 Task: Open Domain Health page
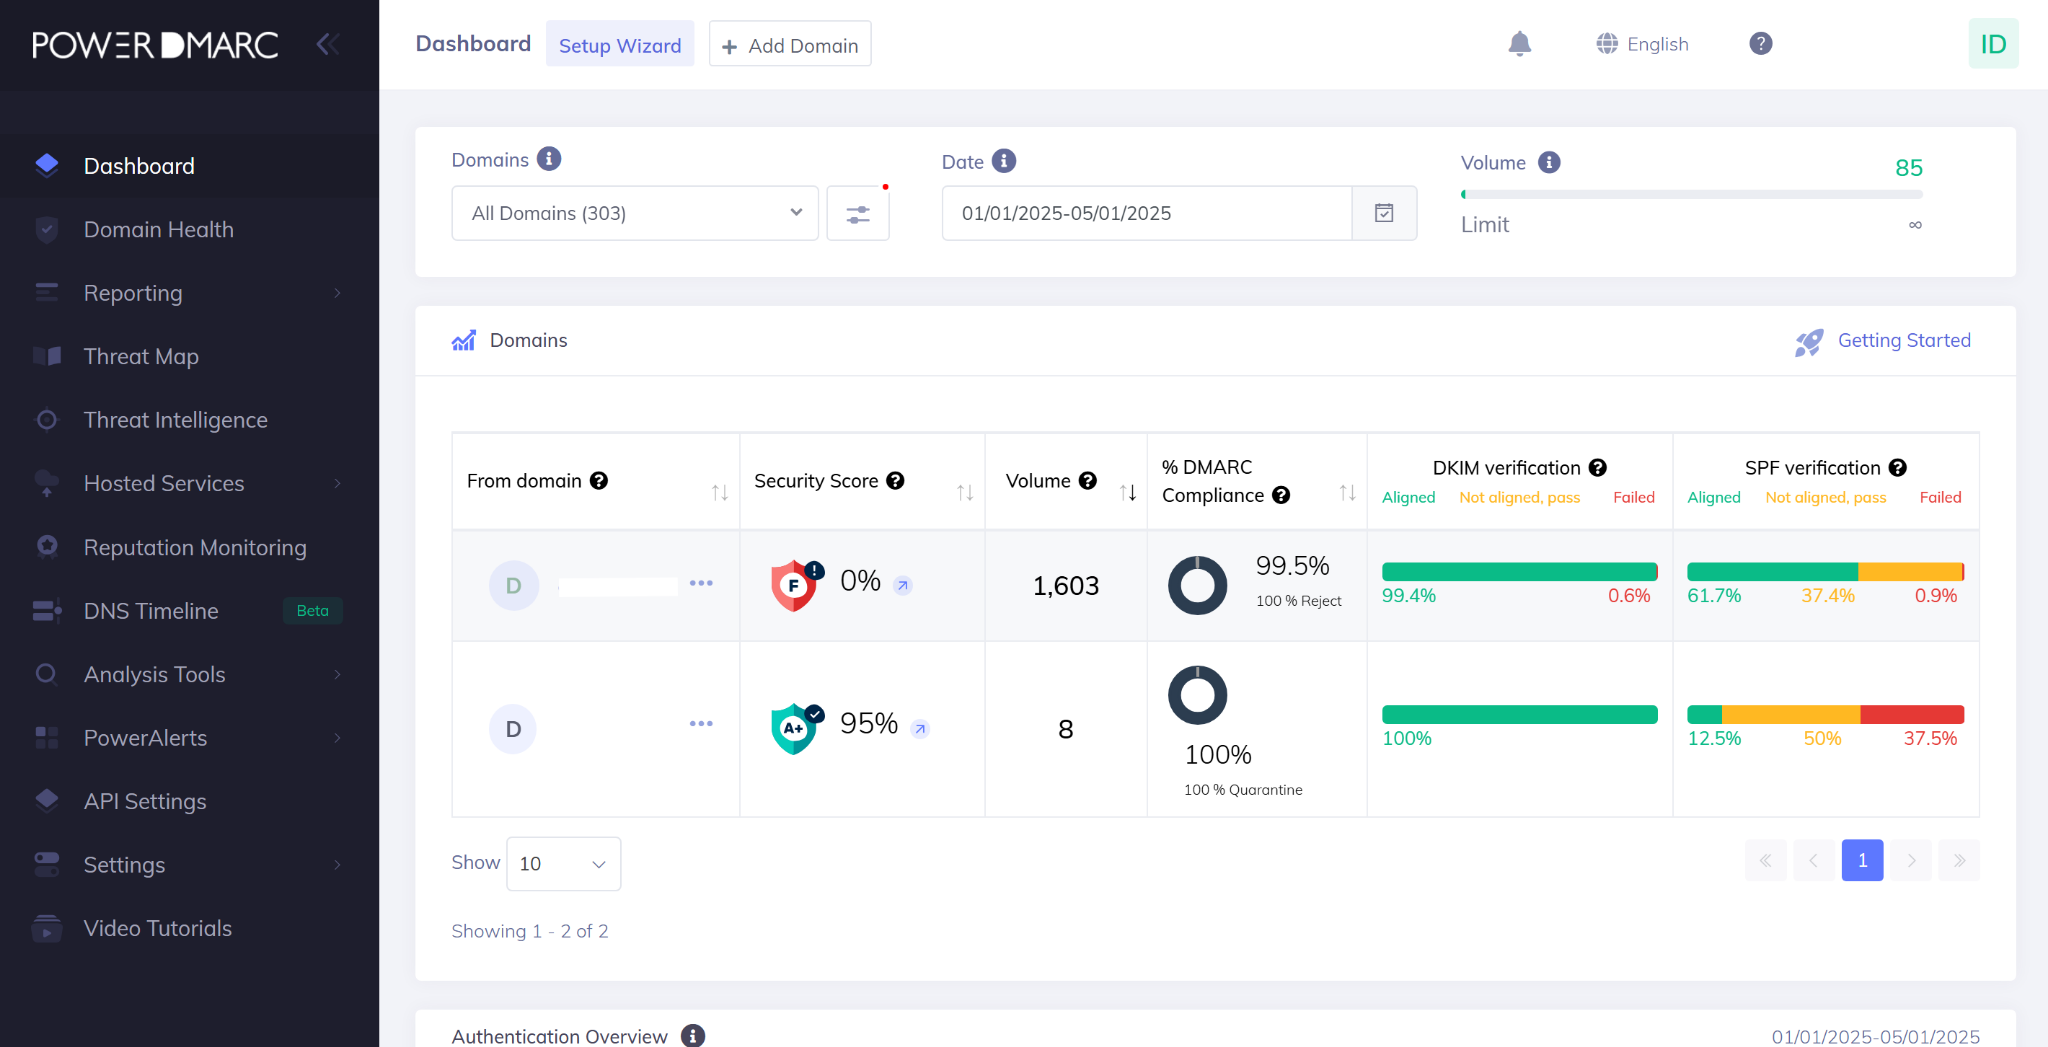click(x=189, y=230)
